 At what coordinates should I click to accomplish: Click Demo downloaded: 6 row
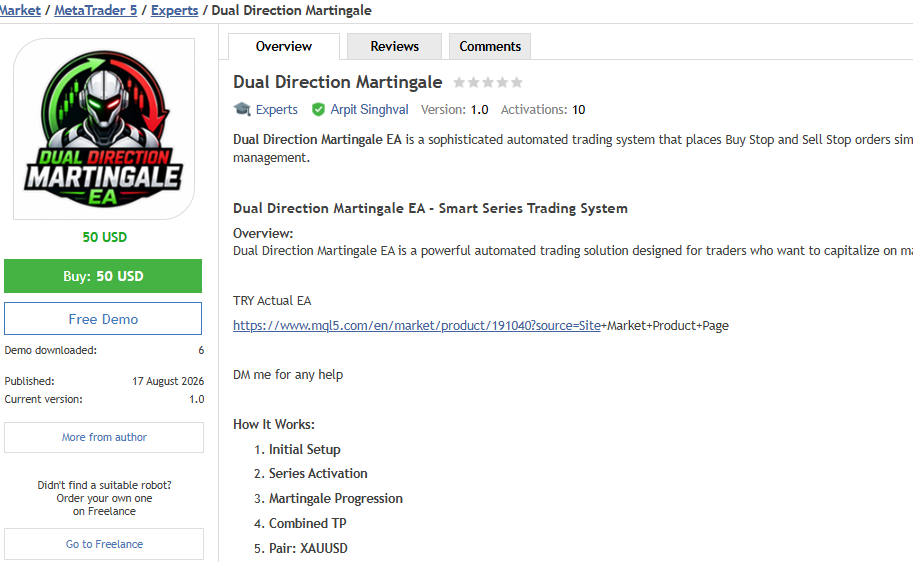104,350
